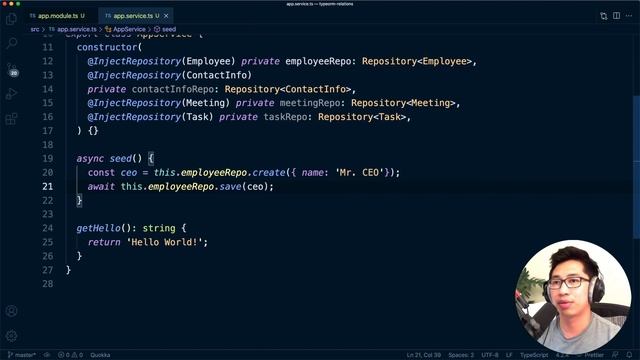This screenshot has height=360, width=640.
Task: Click the Open Changes compare icon
Action: (x=604, y=16)
